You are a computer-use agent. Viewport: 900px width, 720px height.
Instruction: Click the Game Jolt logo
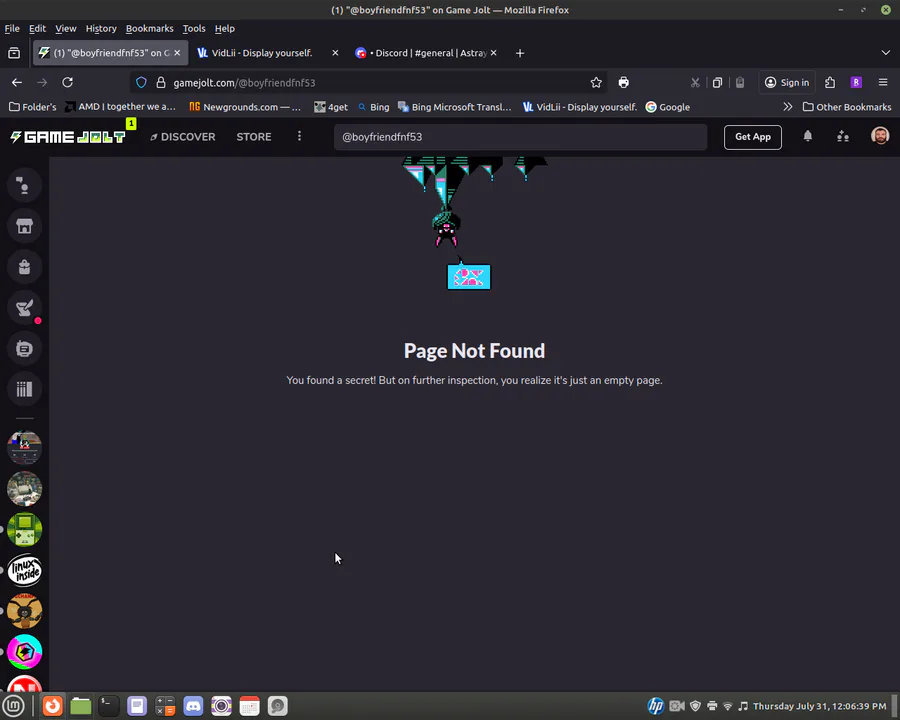pos(68,137)
